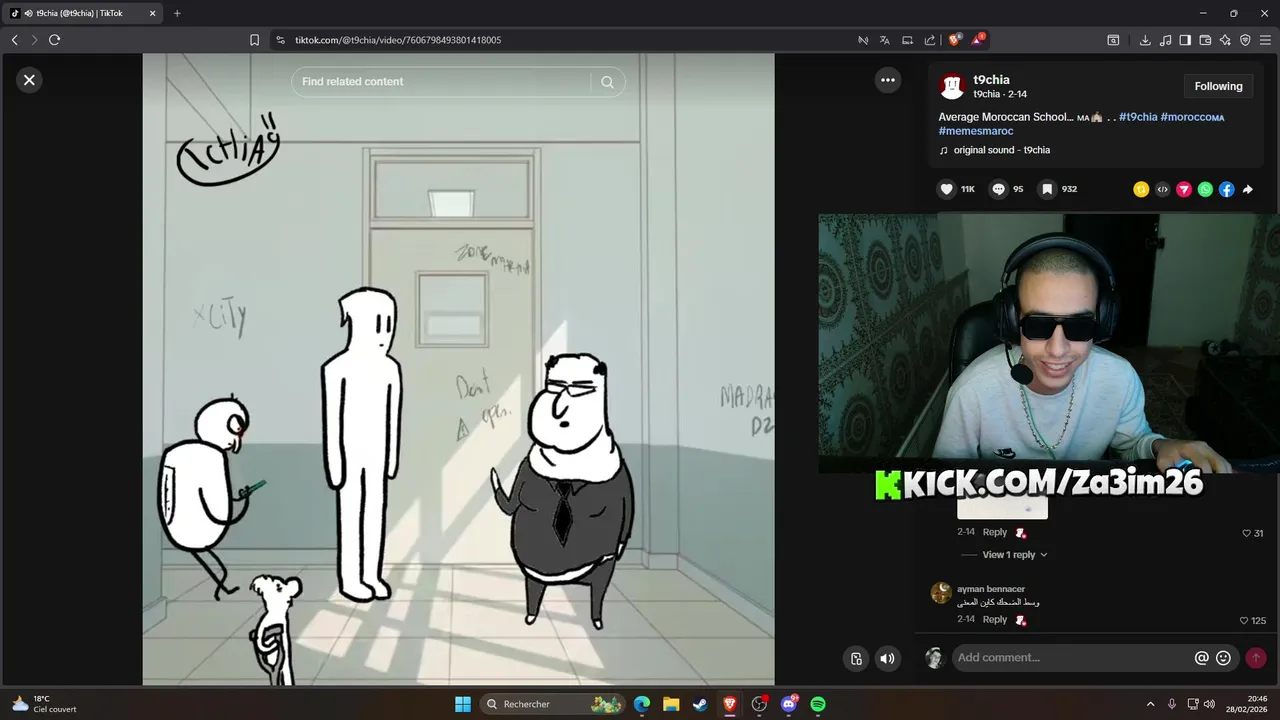Image resolution: width=1280 pixels, height=720 pixels.
Task: Click the tiktok.com address bar URL
Action: click(398, 40)
